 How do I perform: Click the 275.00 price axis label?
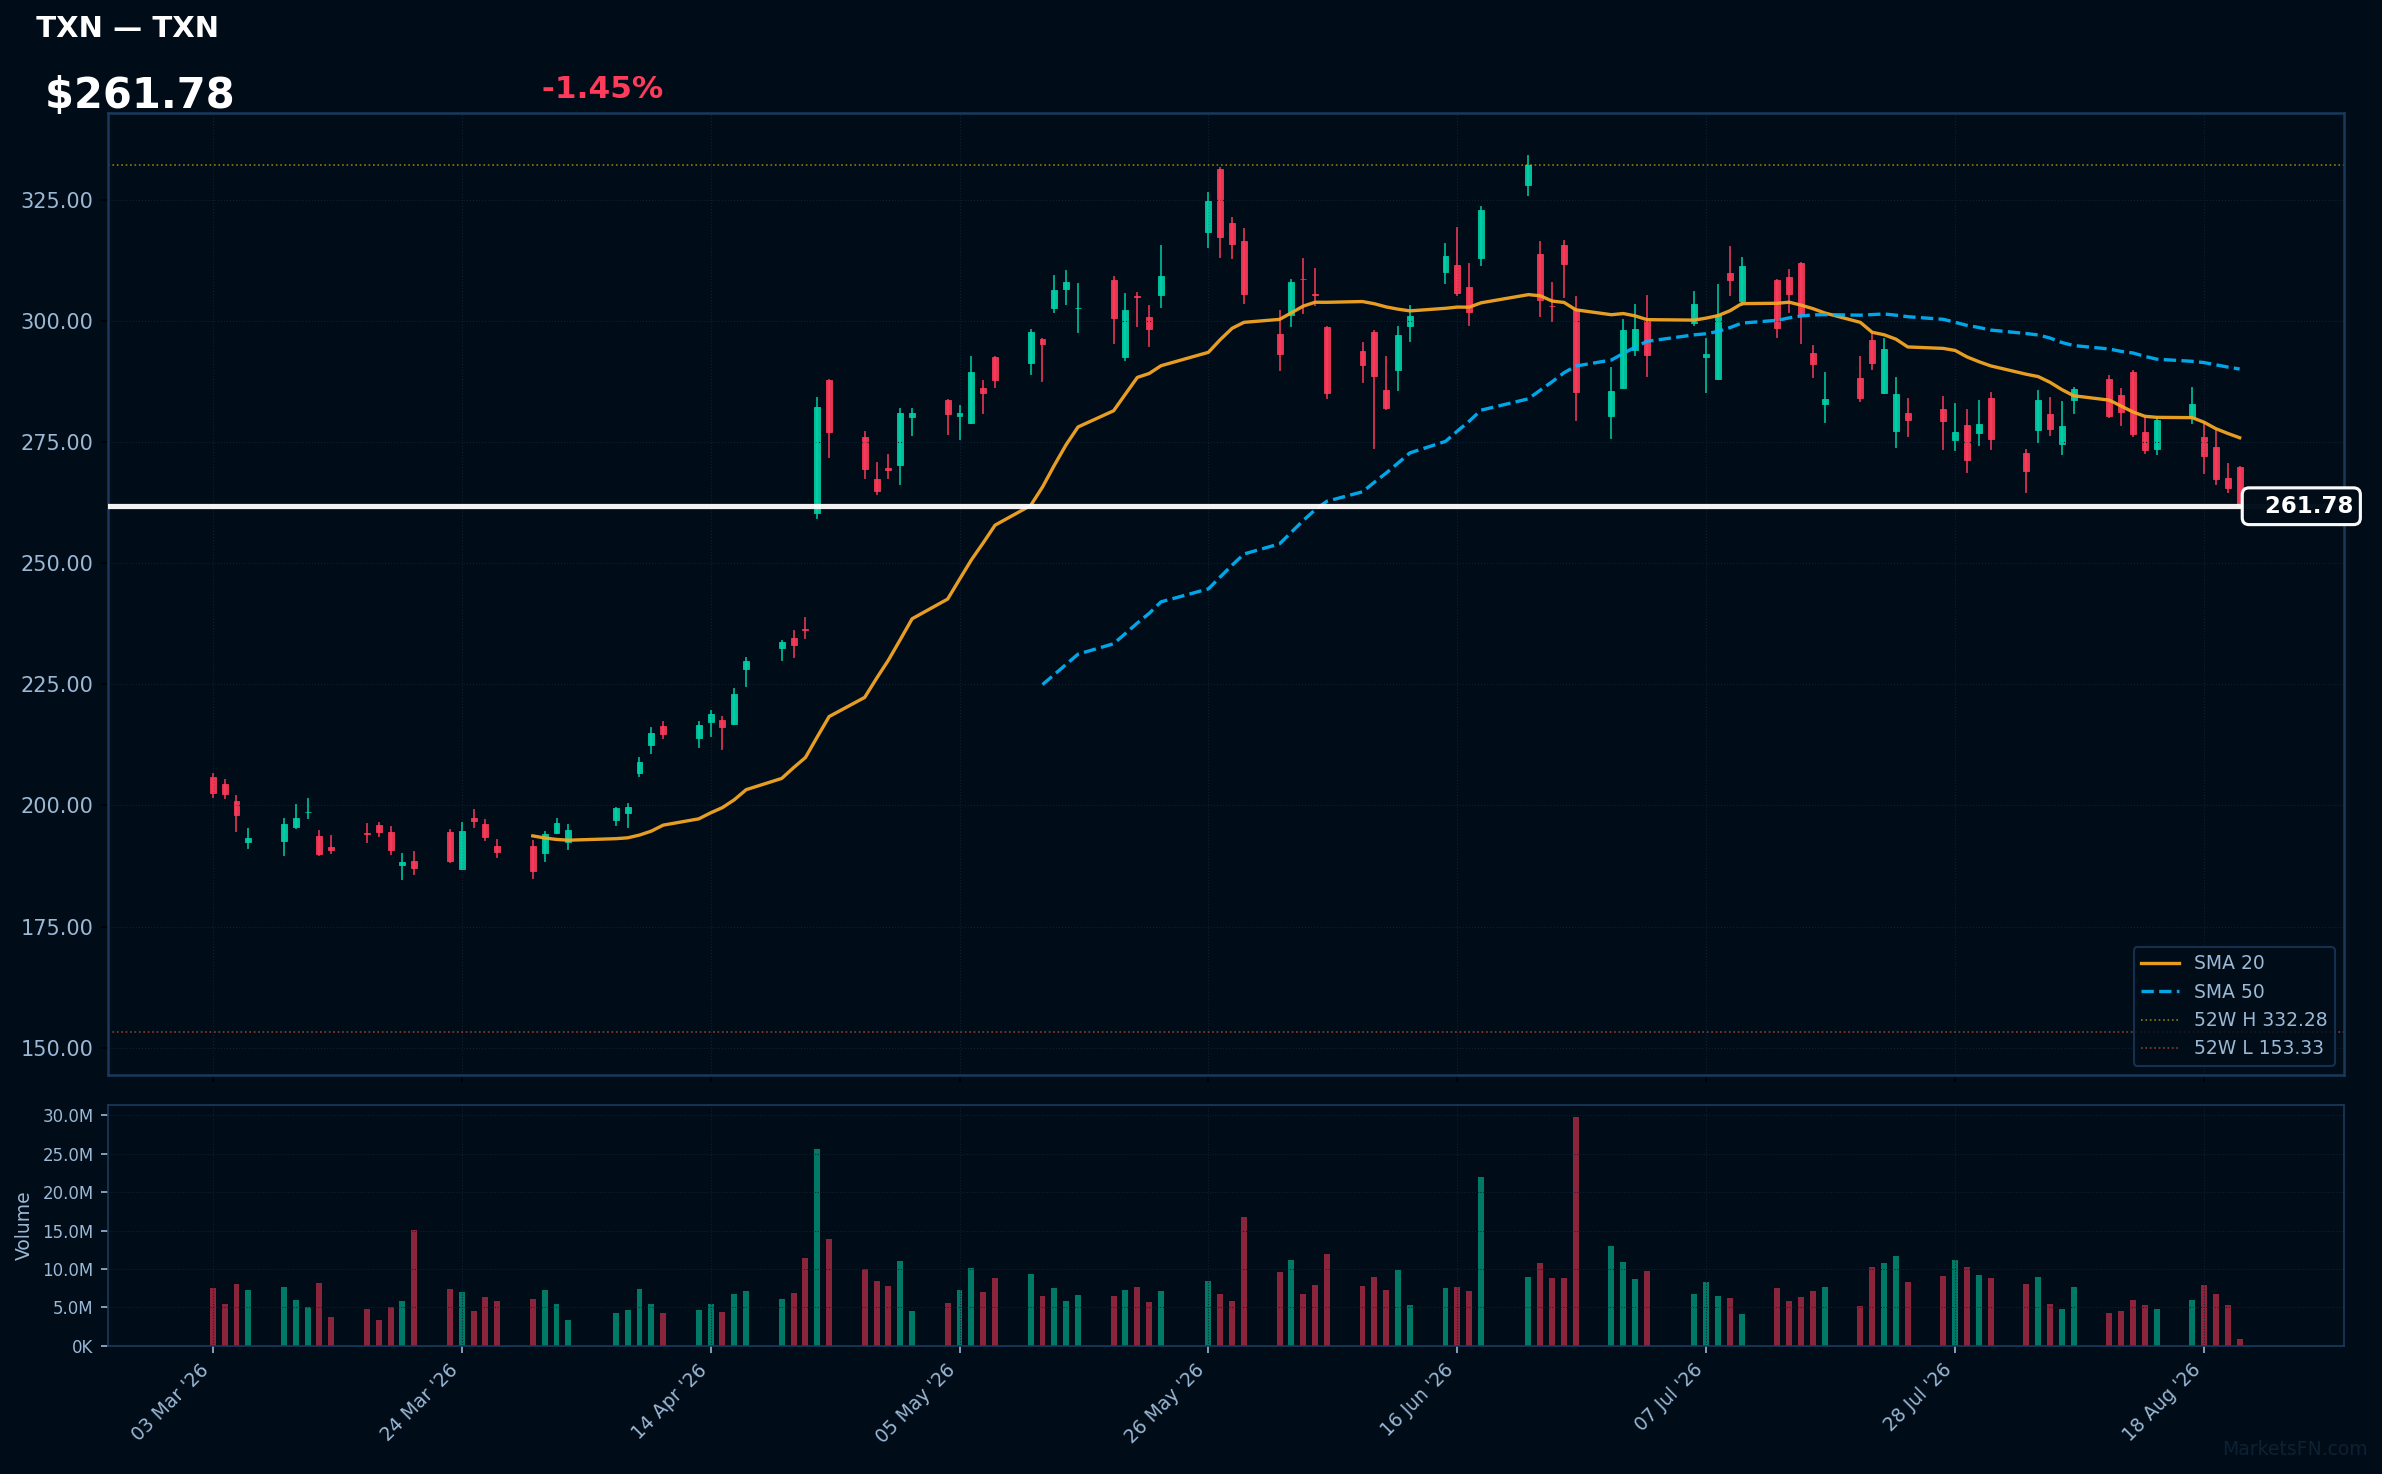coord(57,443)
